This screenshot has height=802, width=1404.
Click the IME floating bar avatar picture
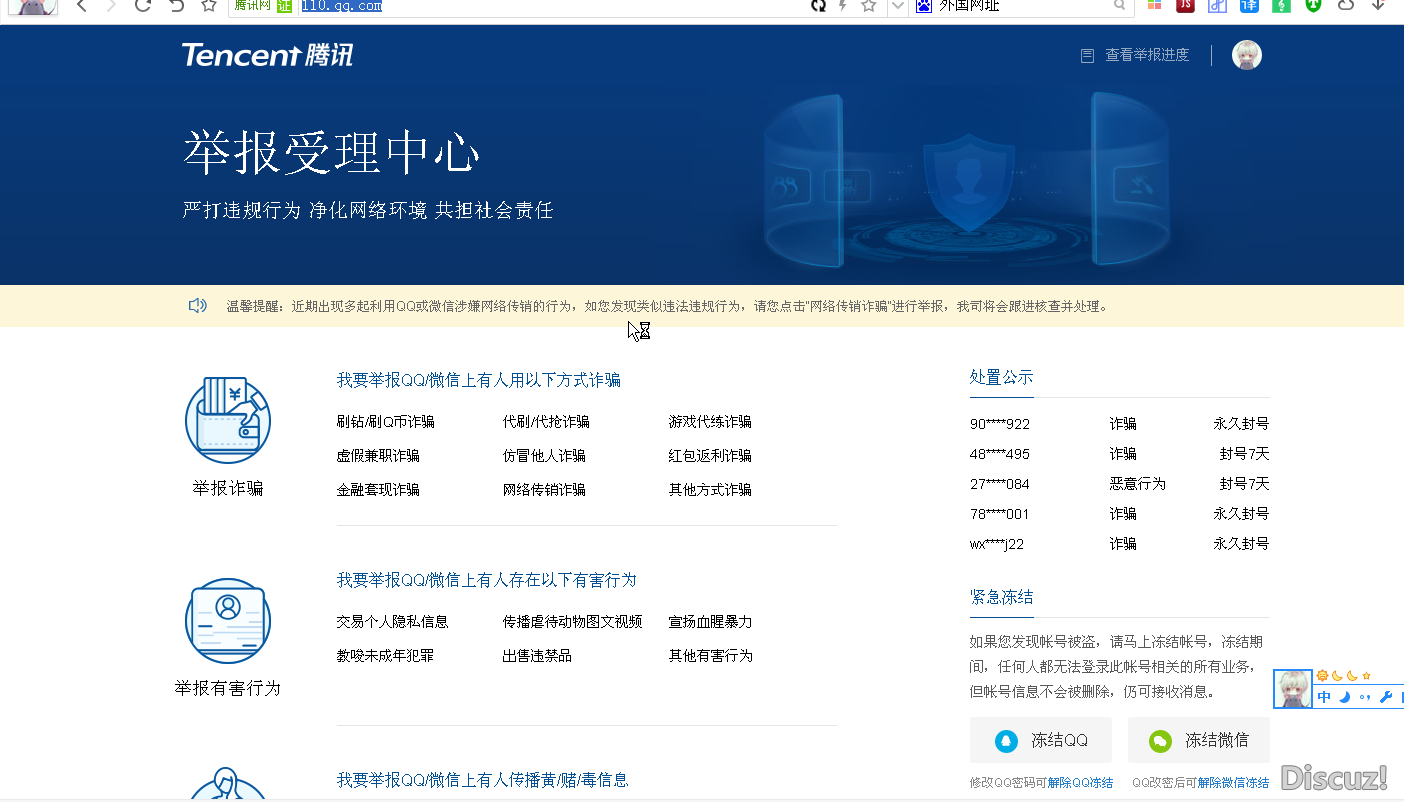tap(1293, 689)
